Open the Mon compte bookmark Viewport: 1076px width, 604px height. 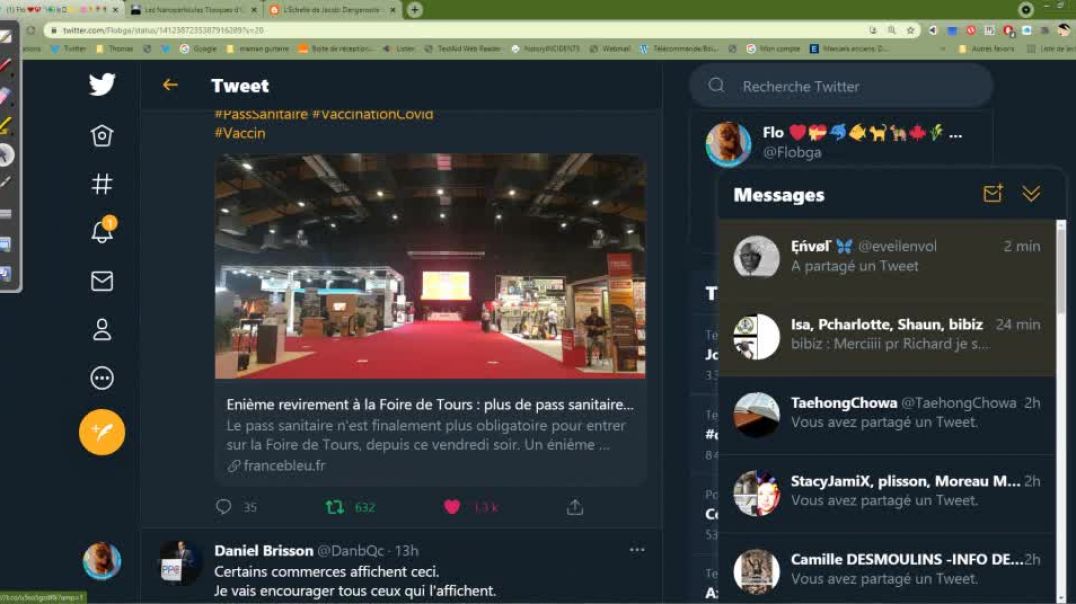(773, 49)
